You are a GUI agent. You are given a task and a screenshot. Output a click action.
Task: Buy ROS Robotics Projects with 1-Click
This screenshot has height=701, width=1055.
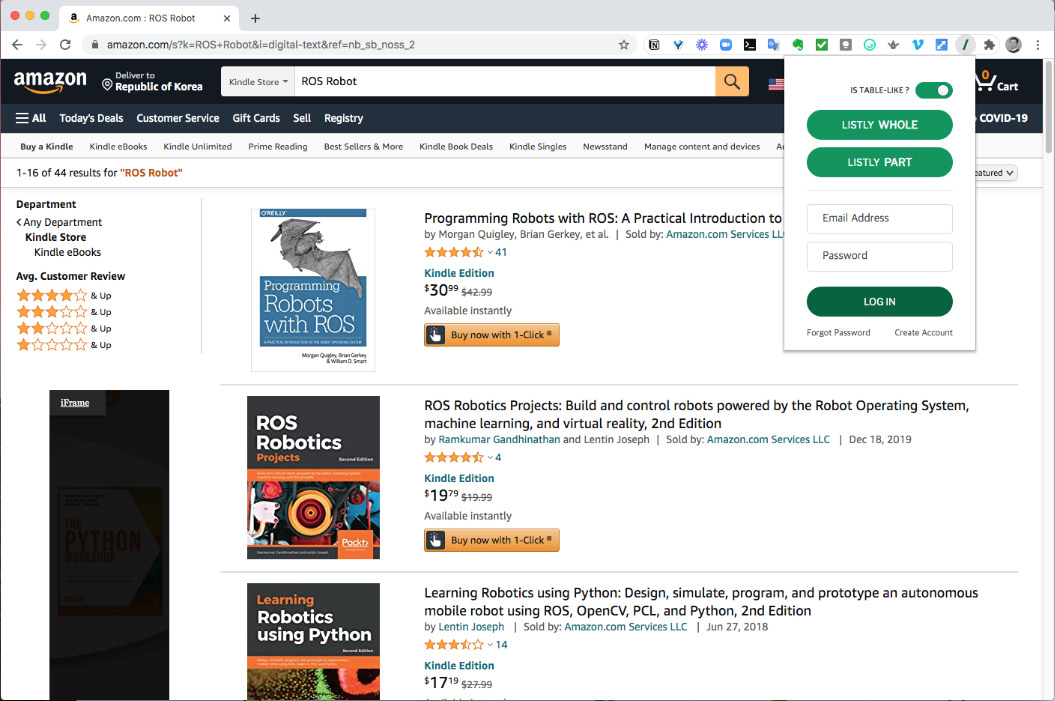pos(492,540)
